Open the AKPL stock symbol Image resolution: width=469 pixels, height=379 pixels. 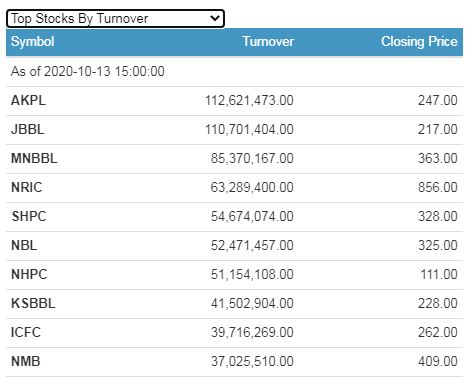point(28,100)
